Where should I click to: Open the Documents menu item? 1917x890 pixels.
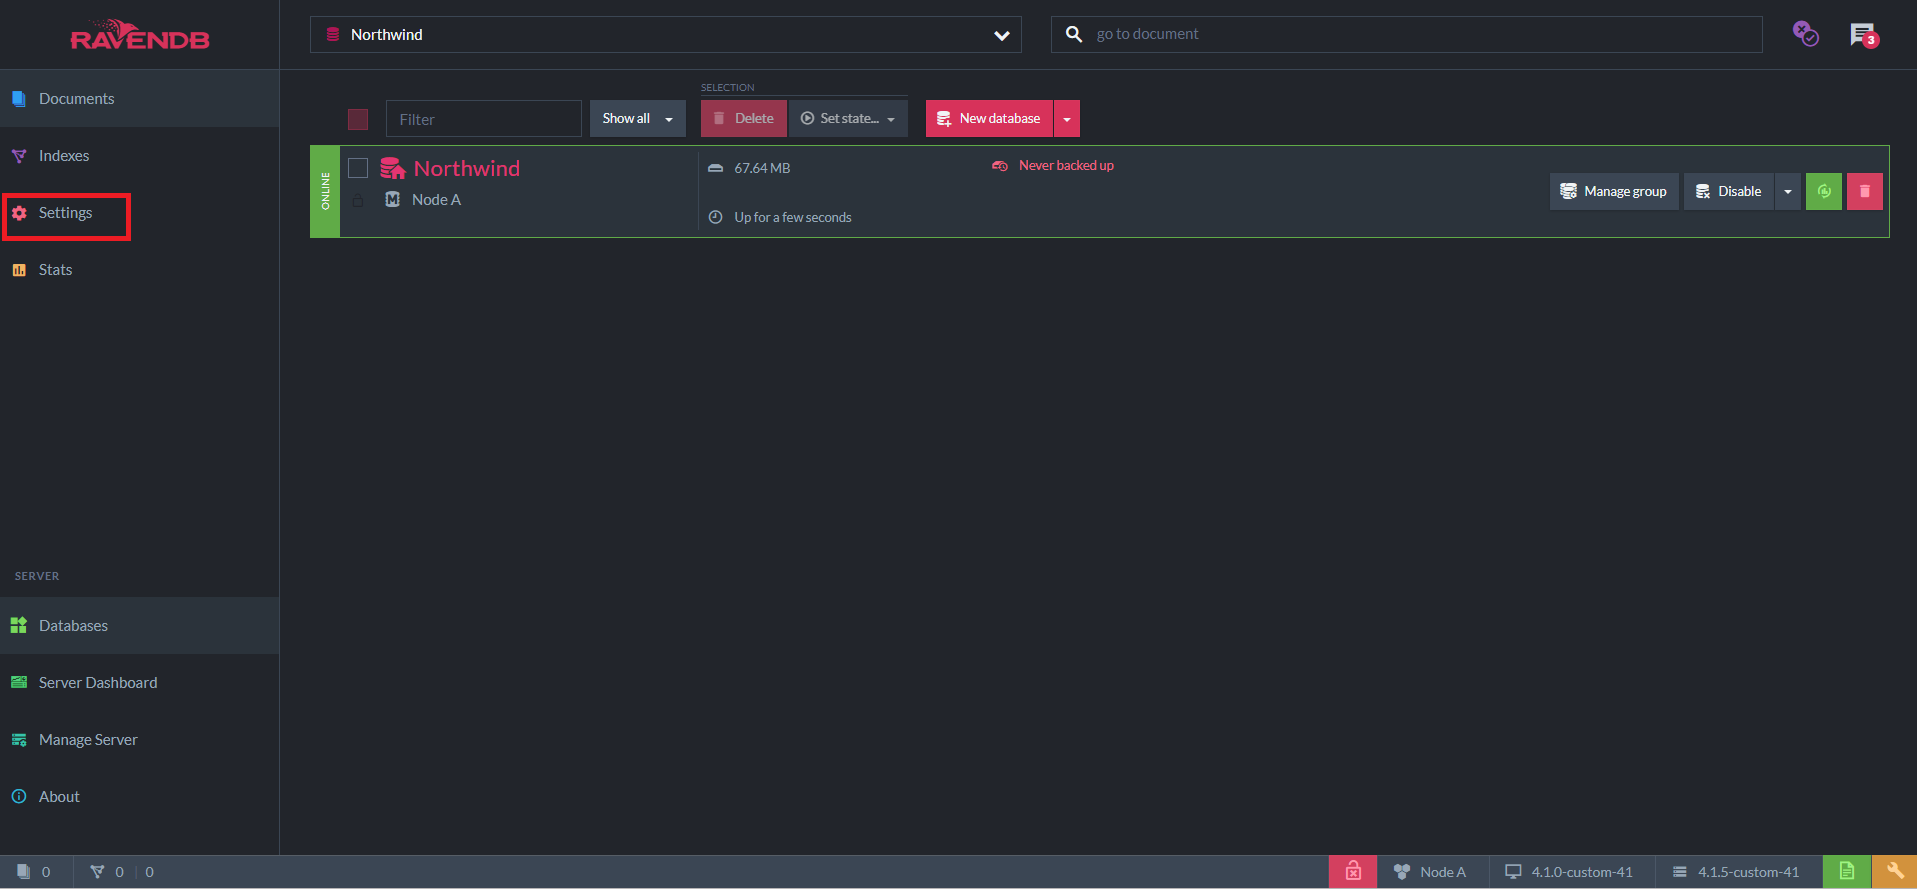[x=139, y=98]
